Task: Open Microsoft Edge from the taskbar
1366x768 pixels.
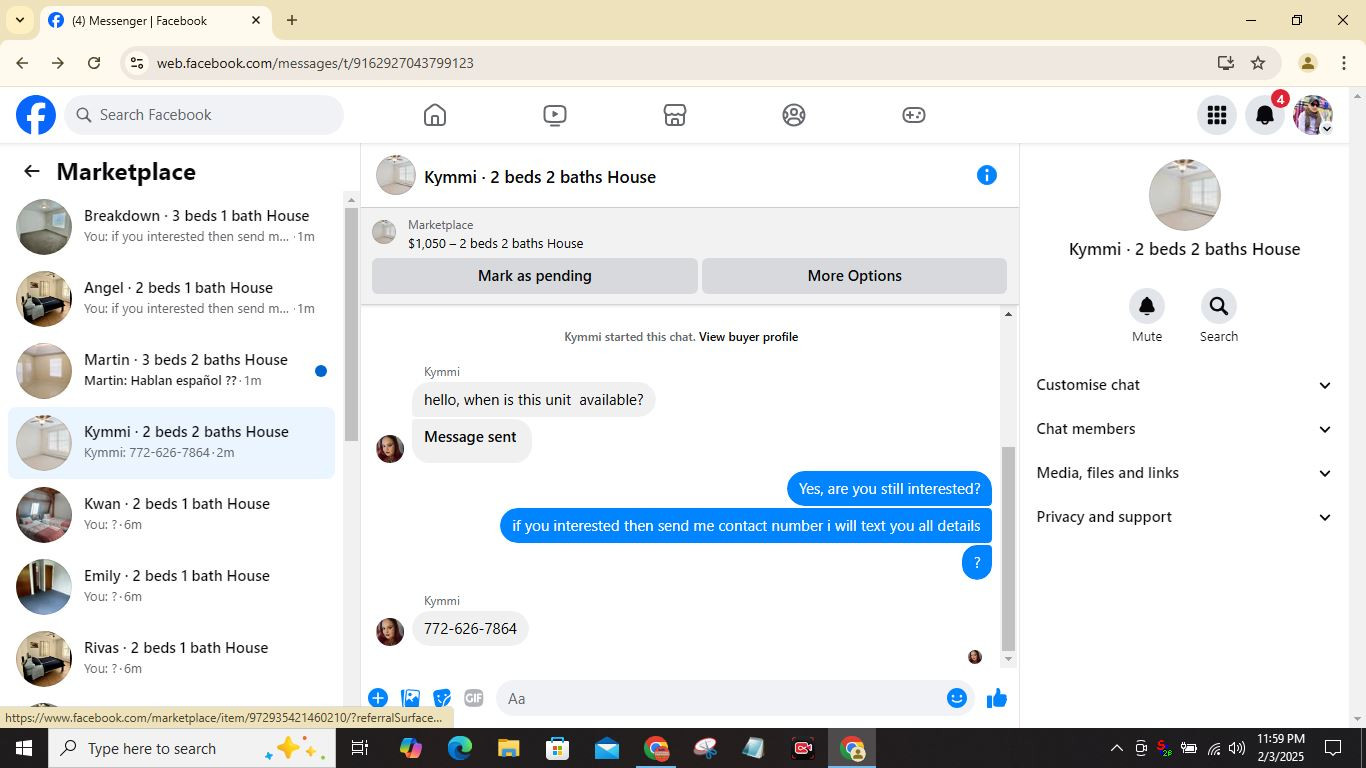Action: pyautogui.click(x=460, y=748)
